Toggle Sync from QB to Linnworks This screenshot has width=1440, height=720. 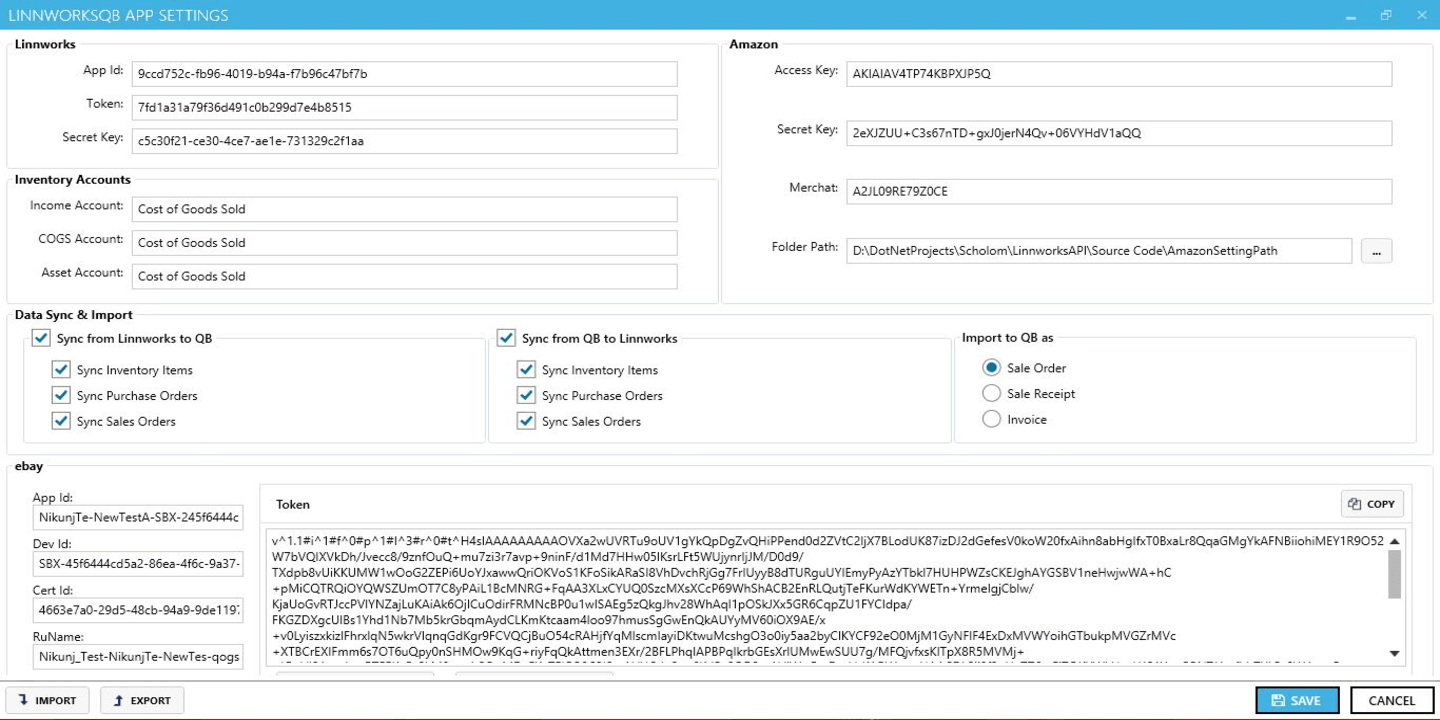coord(506,338)
